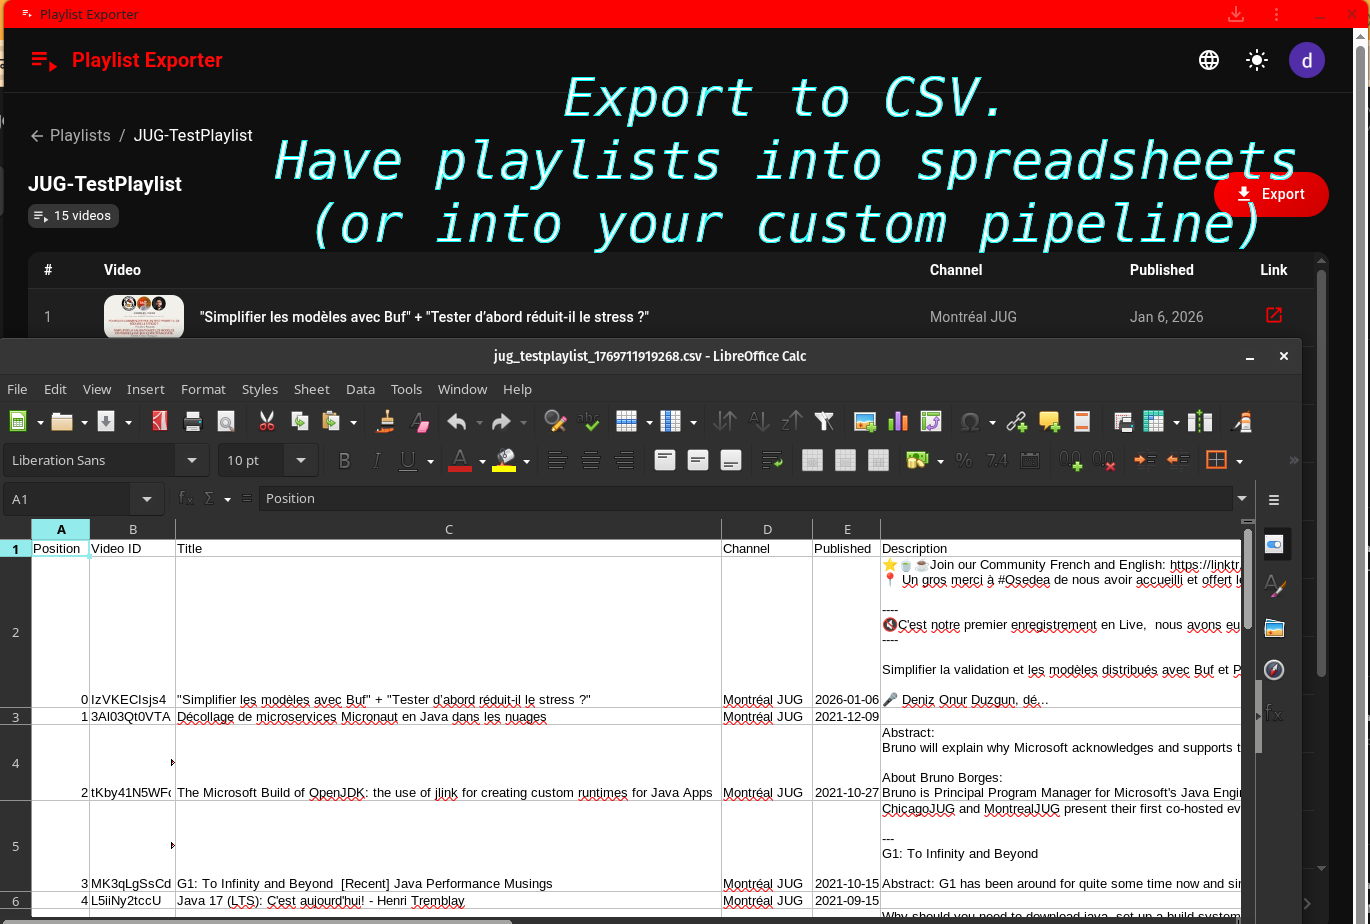Export the spreadsheet directly as PDF

(158, 421)
